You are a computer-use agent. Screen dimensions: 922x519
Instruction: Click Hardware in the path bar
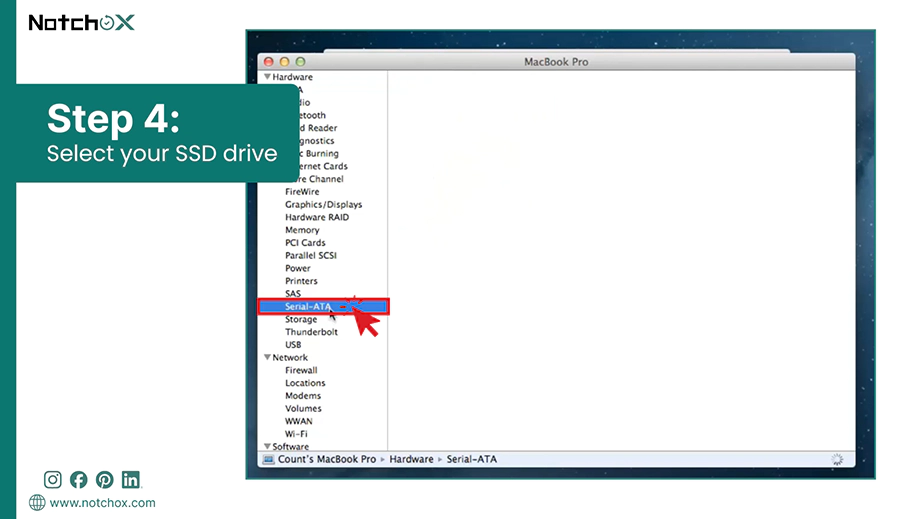point(411,460)
